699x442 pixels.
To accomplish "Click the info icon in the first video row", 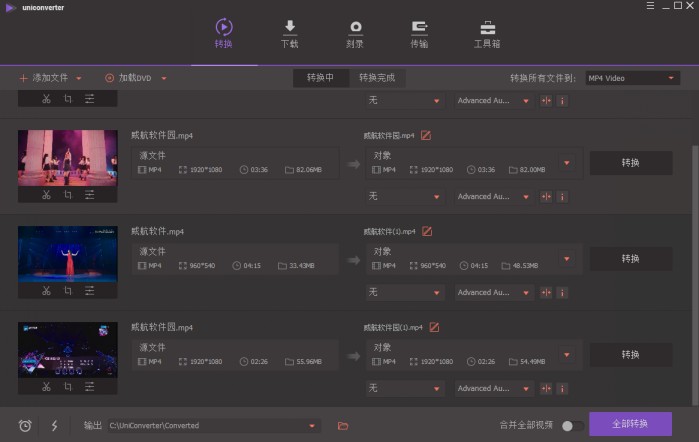I will [562, 196].
